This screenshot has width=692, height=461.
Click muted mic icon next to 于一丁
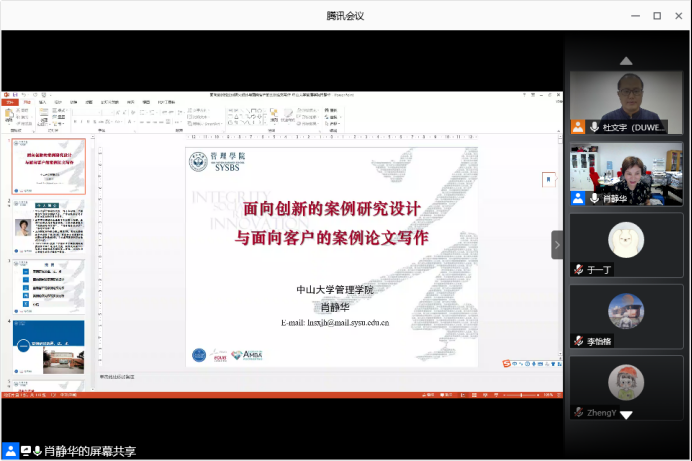click(x=578, y=270)
